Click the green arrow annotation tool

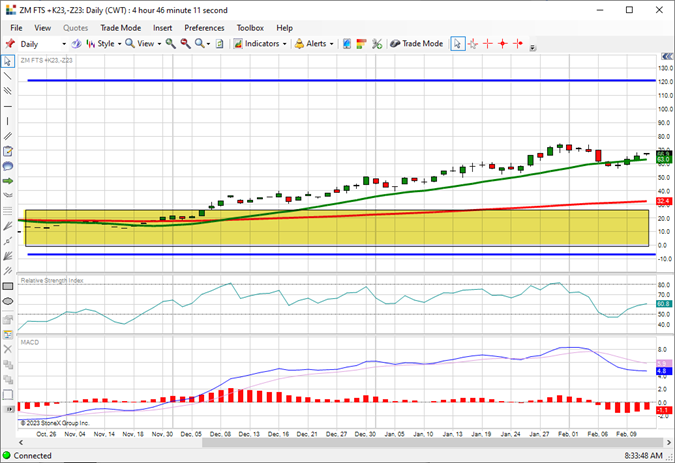[8, 181]
